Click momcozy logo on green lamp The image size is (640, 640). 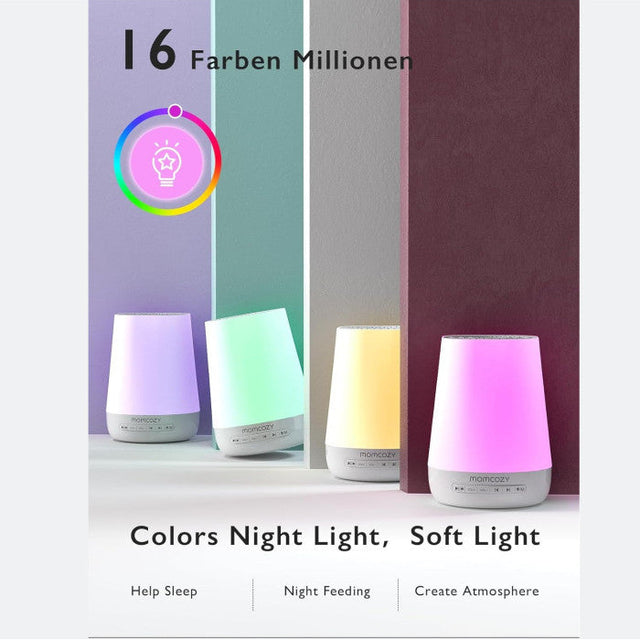coord(258,428)
